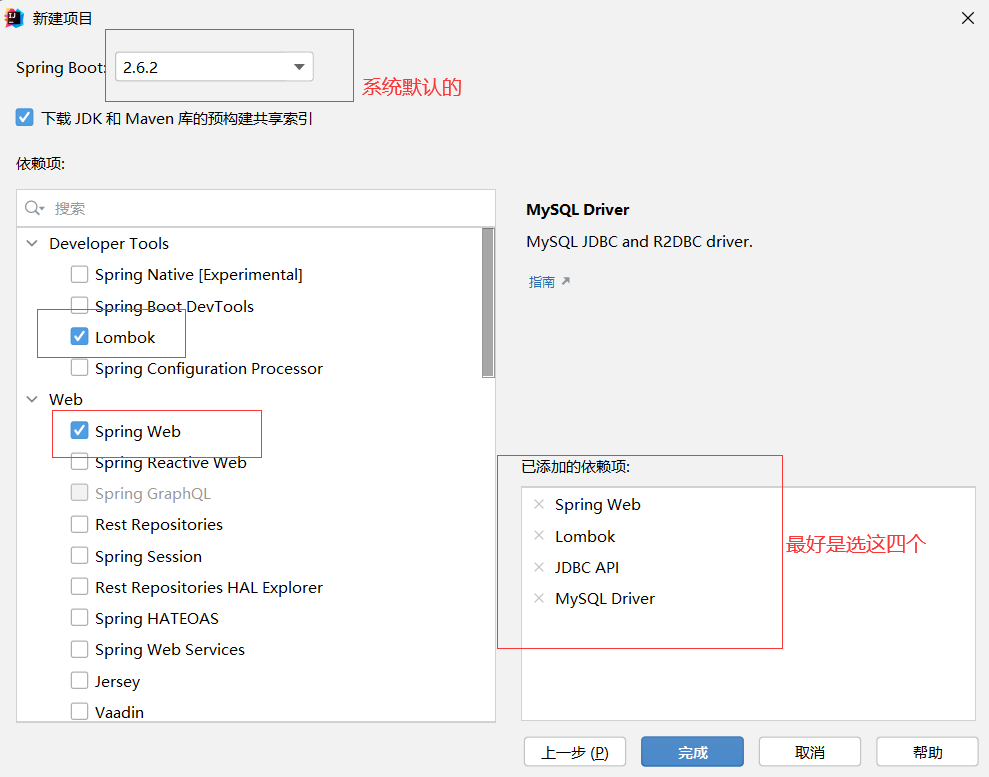Check the Jersey dependency
The height and width of the screenshot is (777, 989).
pyautogui.click(x=79, y=681)
